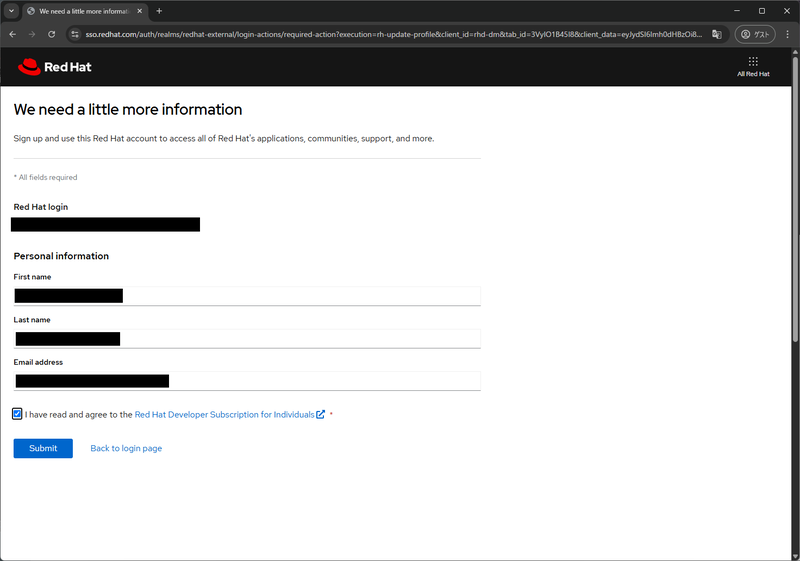Viewport: 800px width, 561px height.
Task: Close the 'We need a little more information' tab
Action: click(x=140, y=11)
